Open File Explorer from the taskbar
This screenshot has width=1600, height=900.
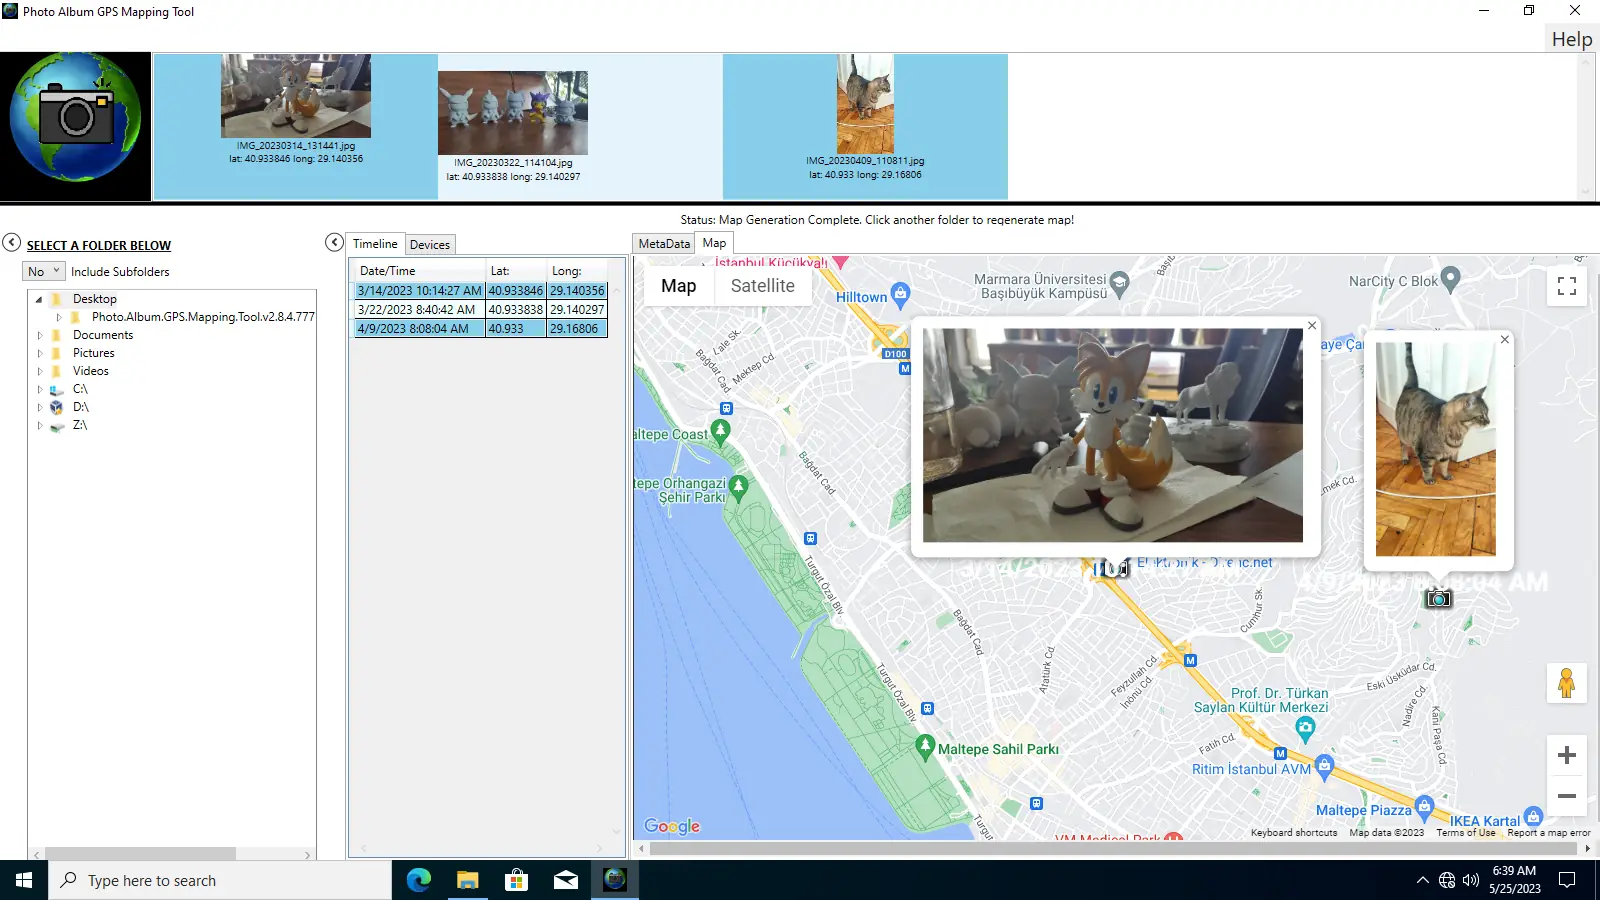[x=467, y=880]
